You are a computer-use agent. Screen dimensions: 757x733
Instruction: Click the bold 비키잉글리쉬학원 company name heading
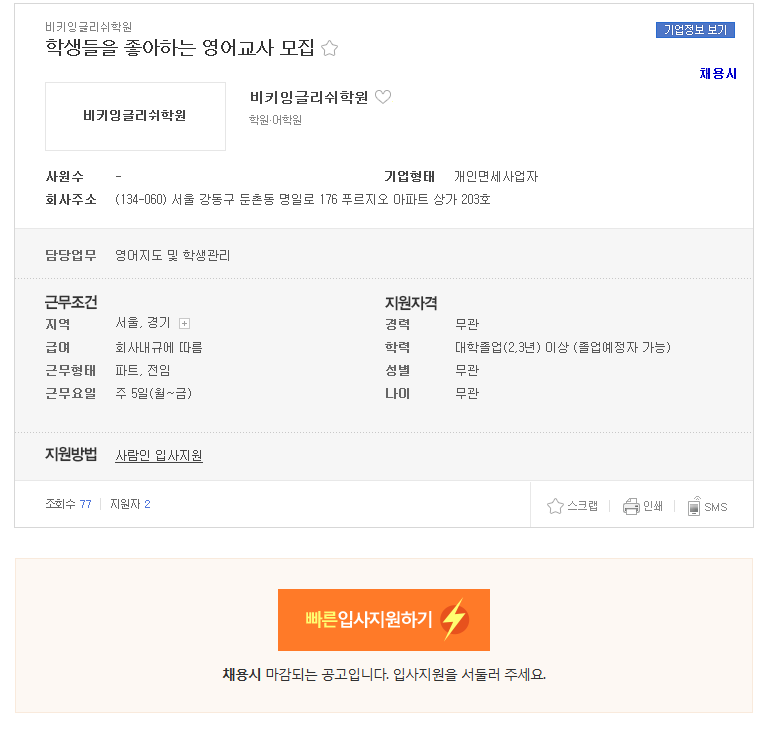[309, 98]
